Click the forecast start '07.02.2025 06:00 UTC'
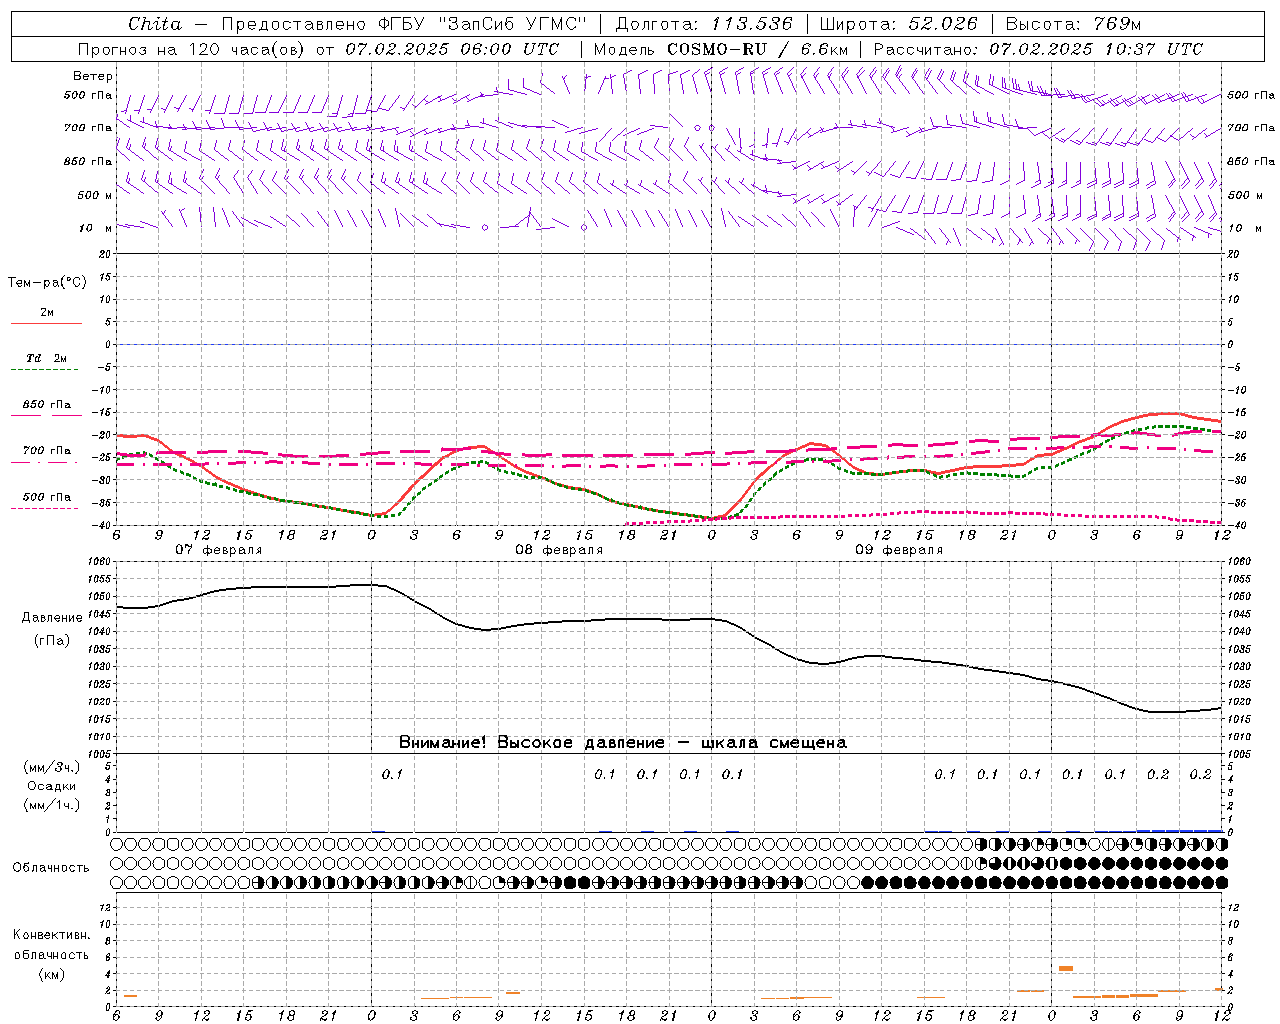1280x1024 pixels. click(452, 49)
